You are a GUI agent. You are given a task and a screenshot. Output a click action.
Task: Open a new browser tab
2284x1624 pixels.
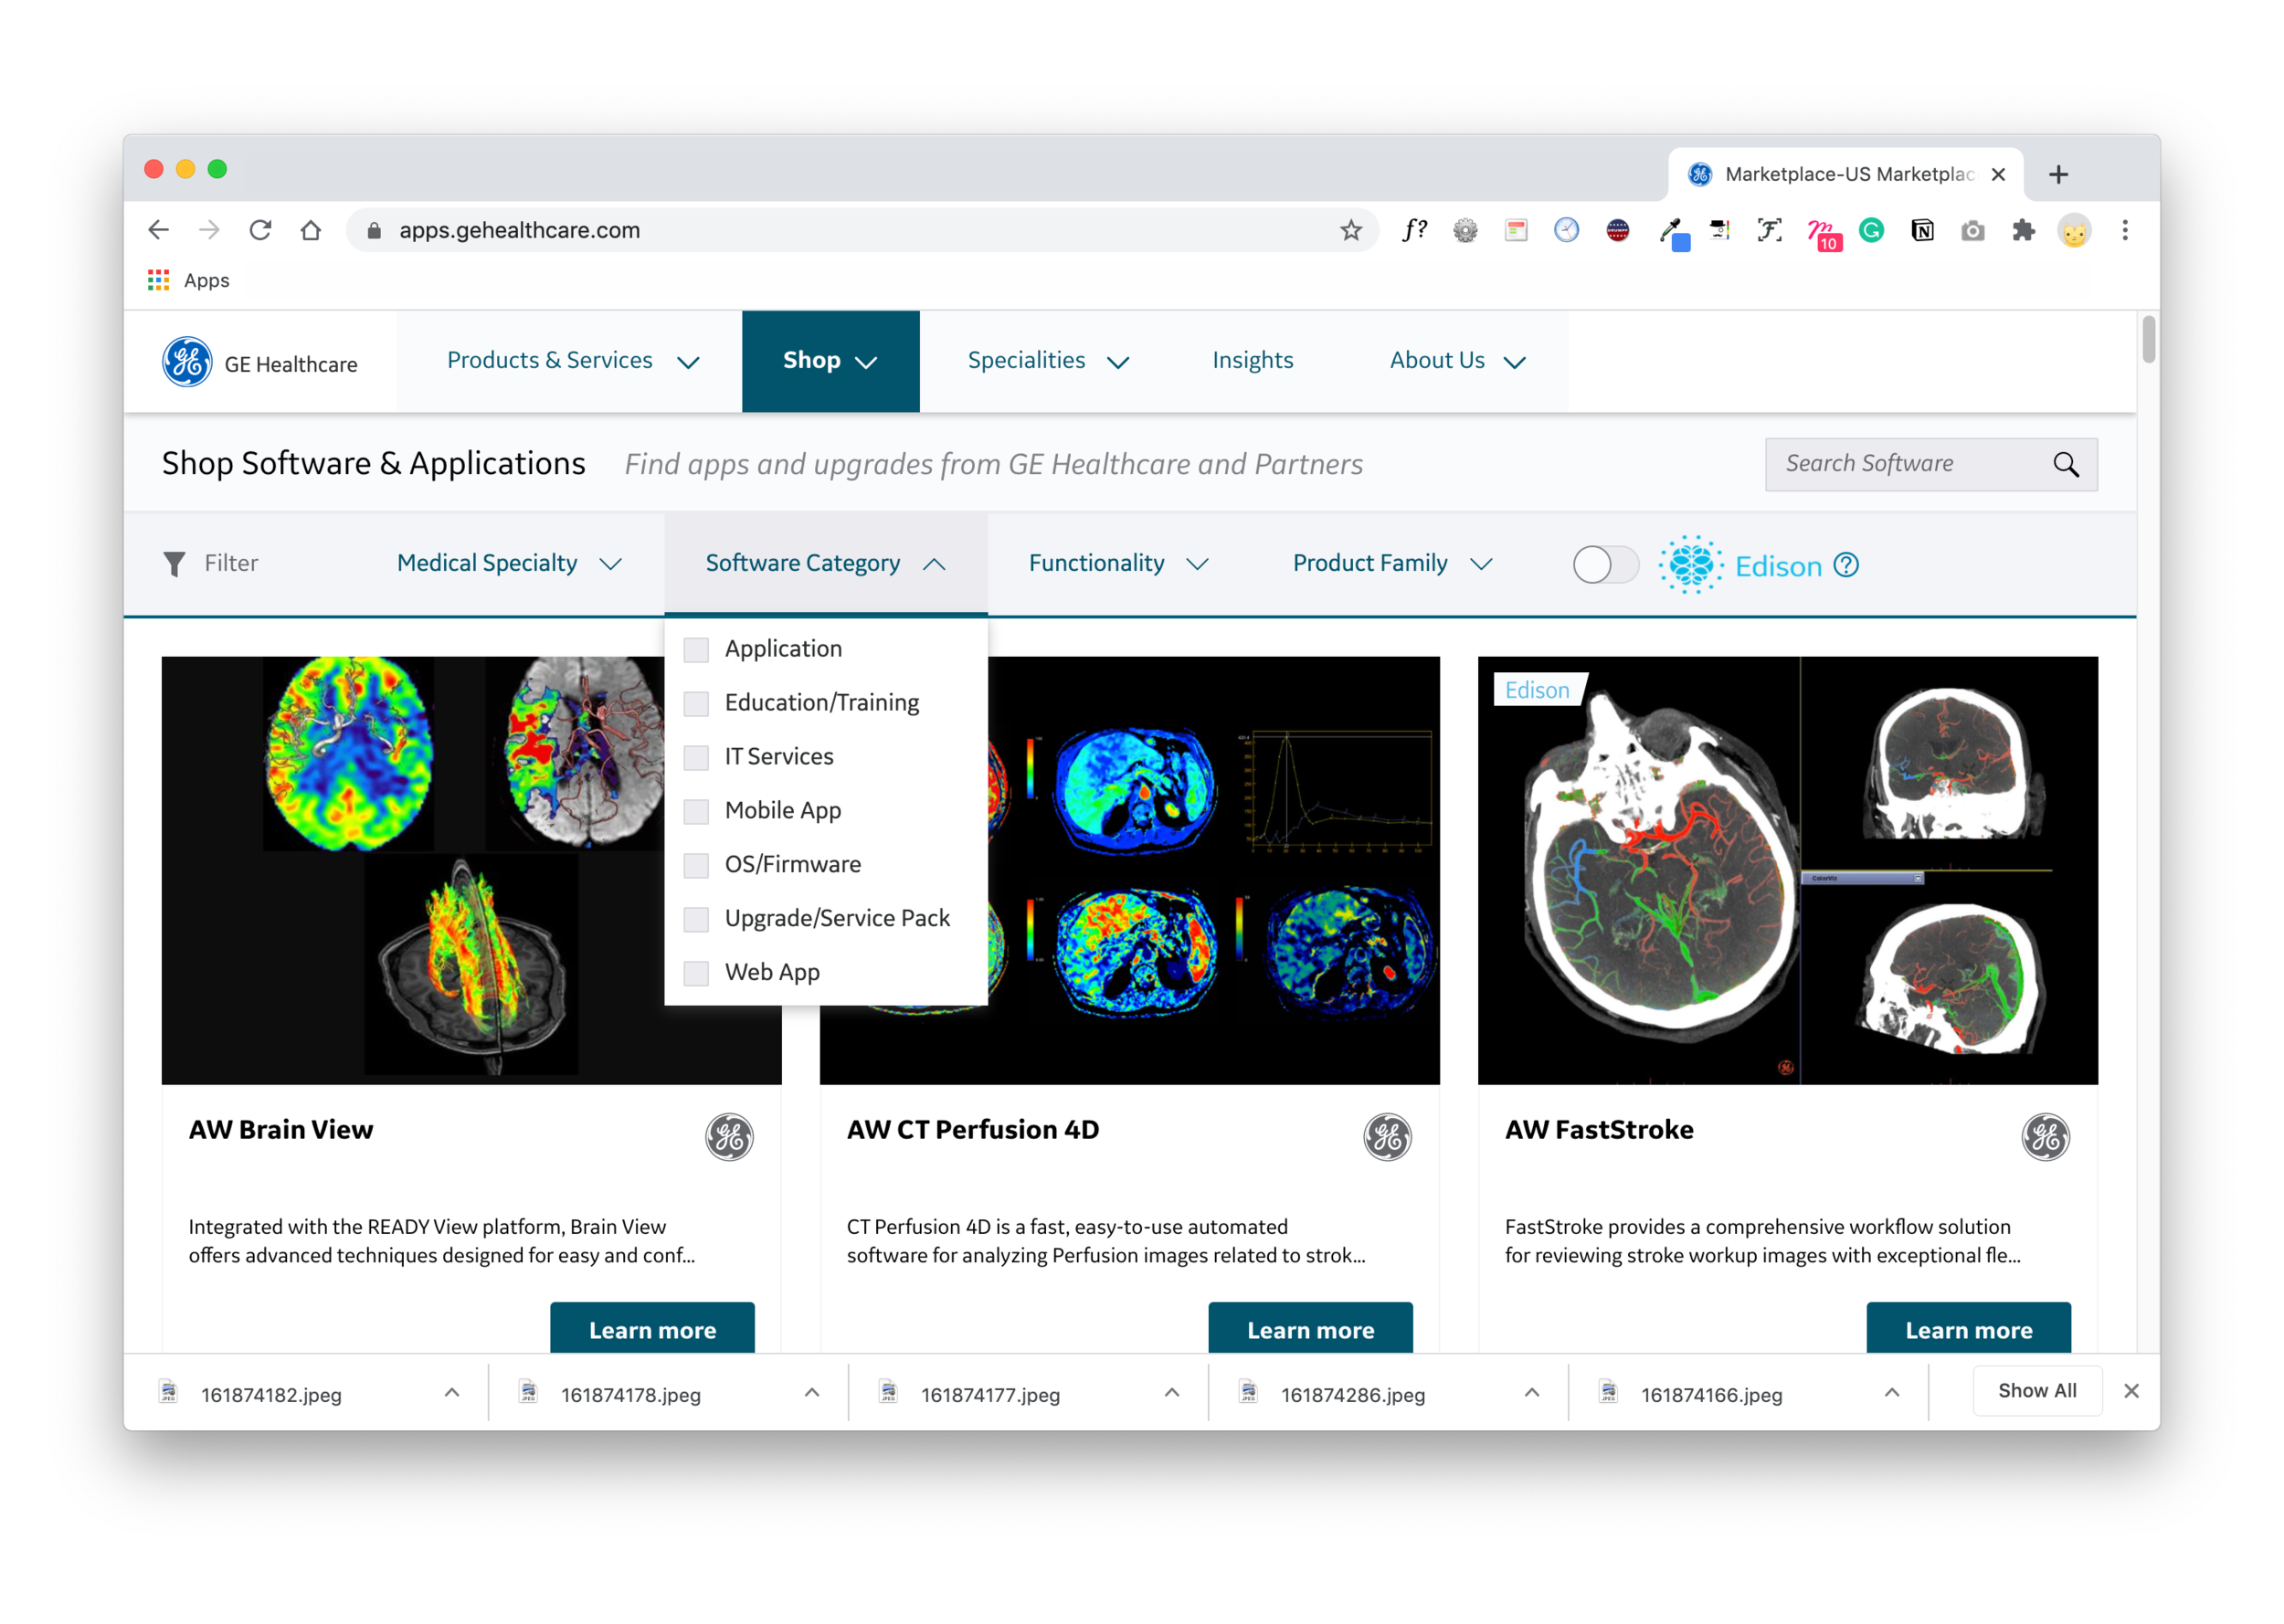2058,175
